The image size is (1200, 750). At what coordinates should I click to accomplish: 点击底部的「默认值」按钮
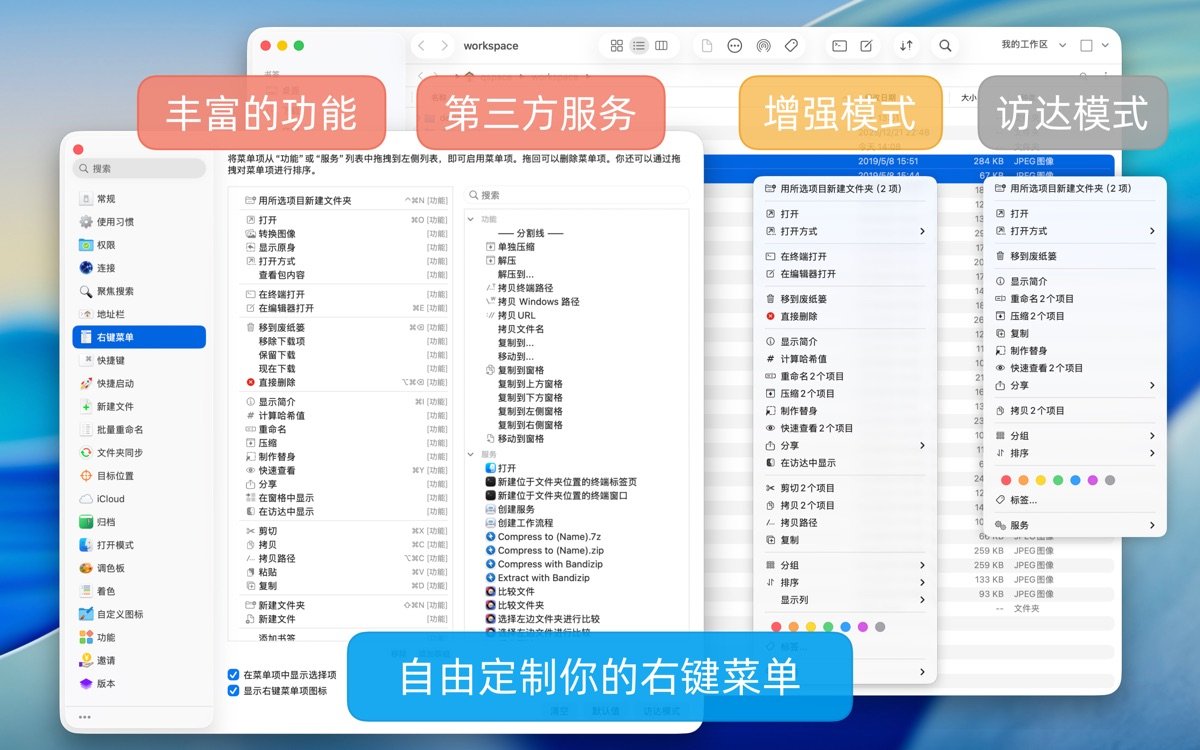tap(608, 711)
